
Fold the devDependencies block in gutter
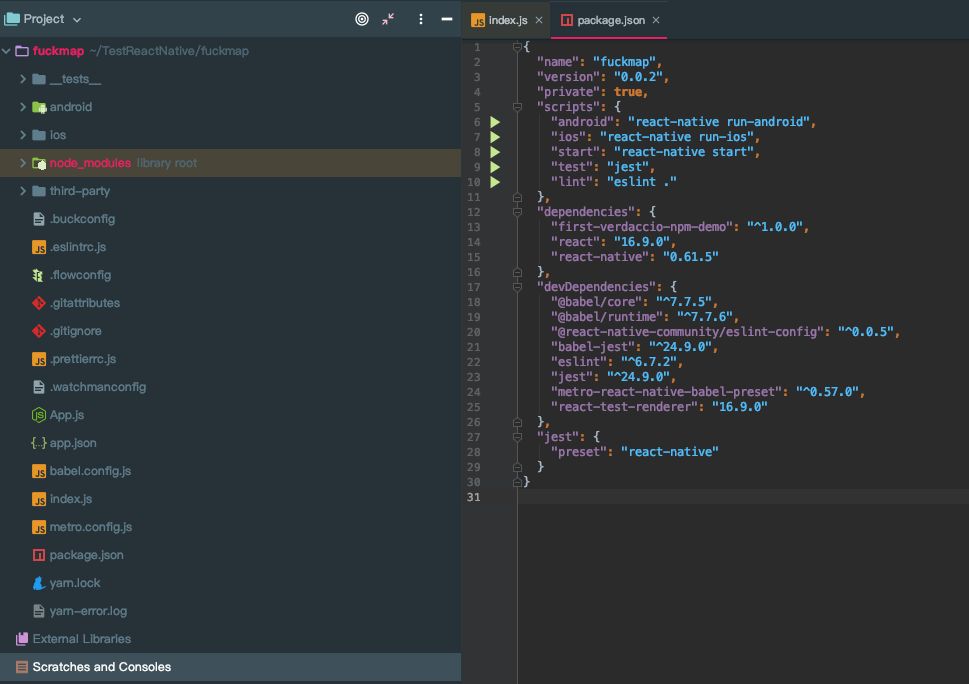tap(517, 287)
